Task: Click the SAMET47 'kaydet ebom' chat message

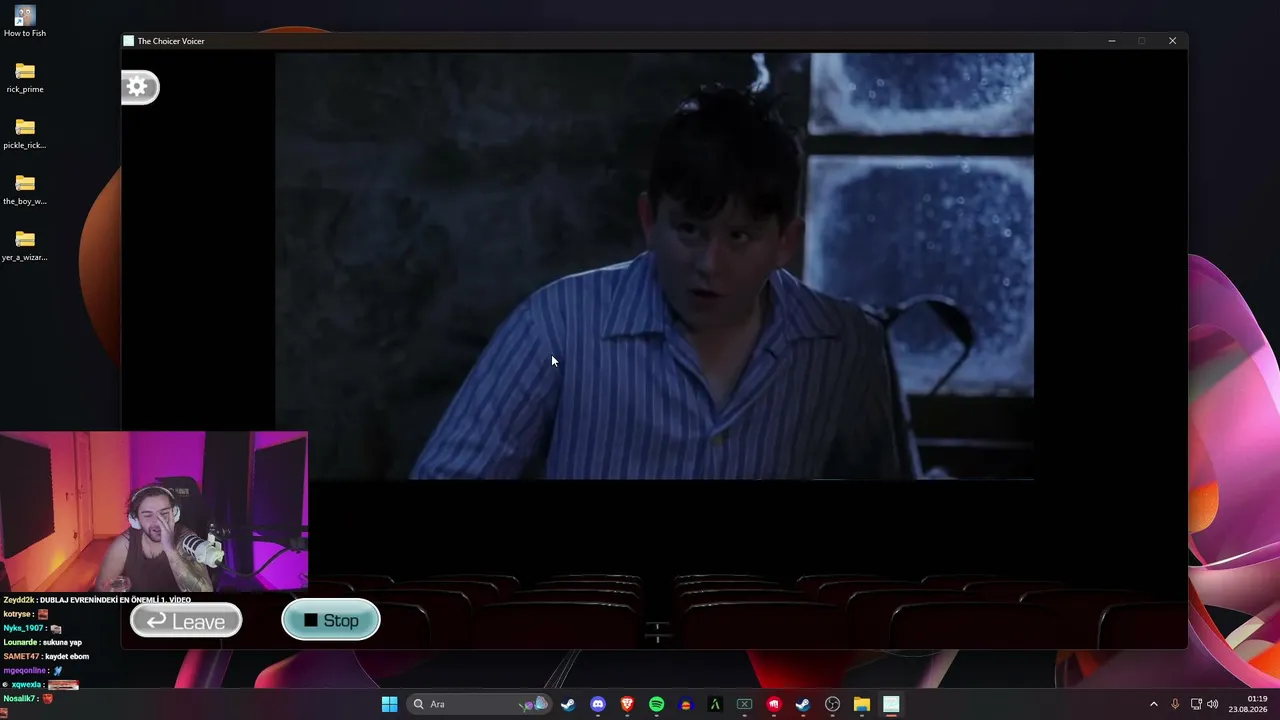Action: [x=46, y=656]
